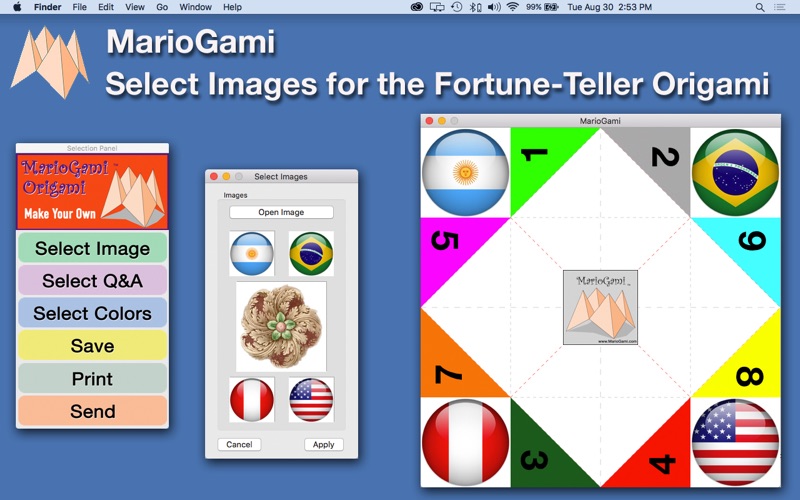This screenshot has height=500, width=800.
Task: Select Peru flag thumbnail in Select Images
Action: [252, 399]
